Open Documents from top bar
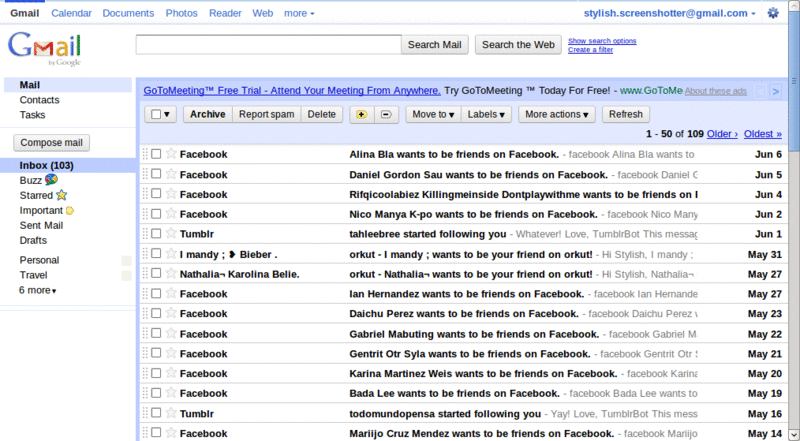This screenshot has height=441, width=800. 128,13
